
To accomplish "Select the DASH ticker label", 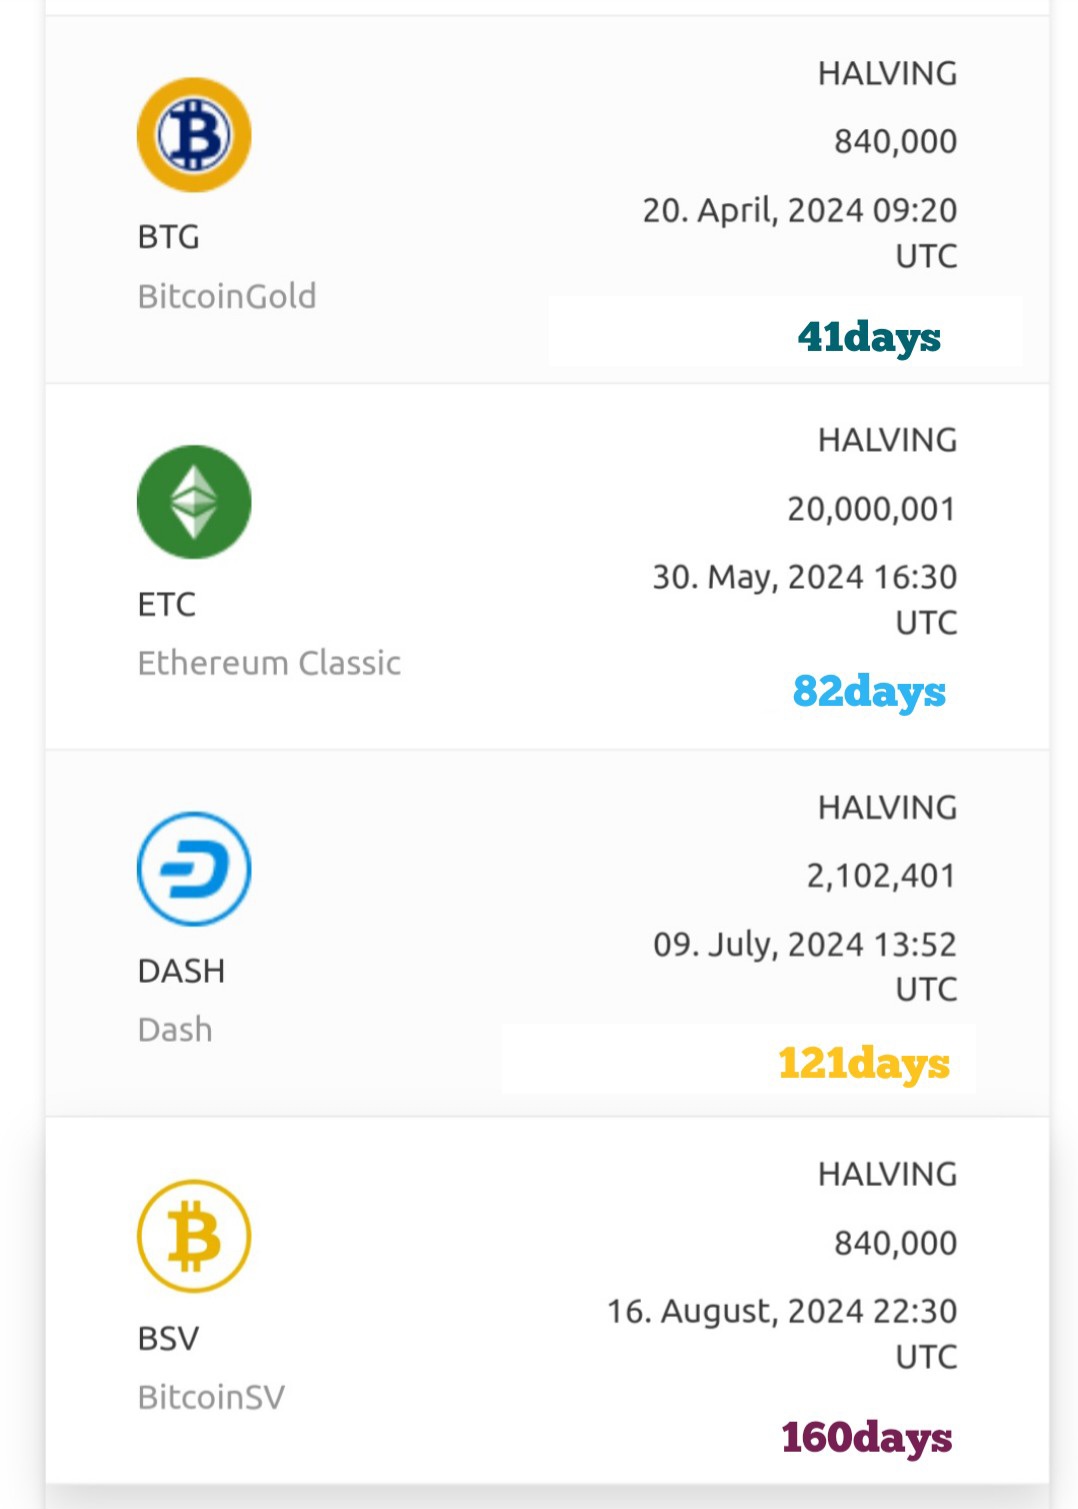I will pyautogui.click(x=181, y=971).
